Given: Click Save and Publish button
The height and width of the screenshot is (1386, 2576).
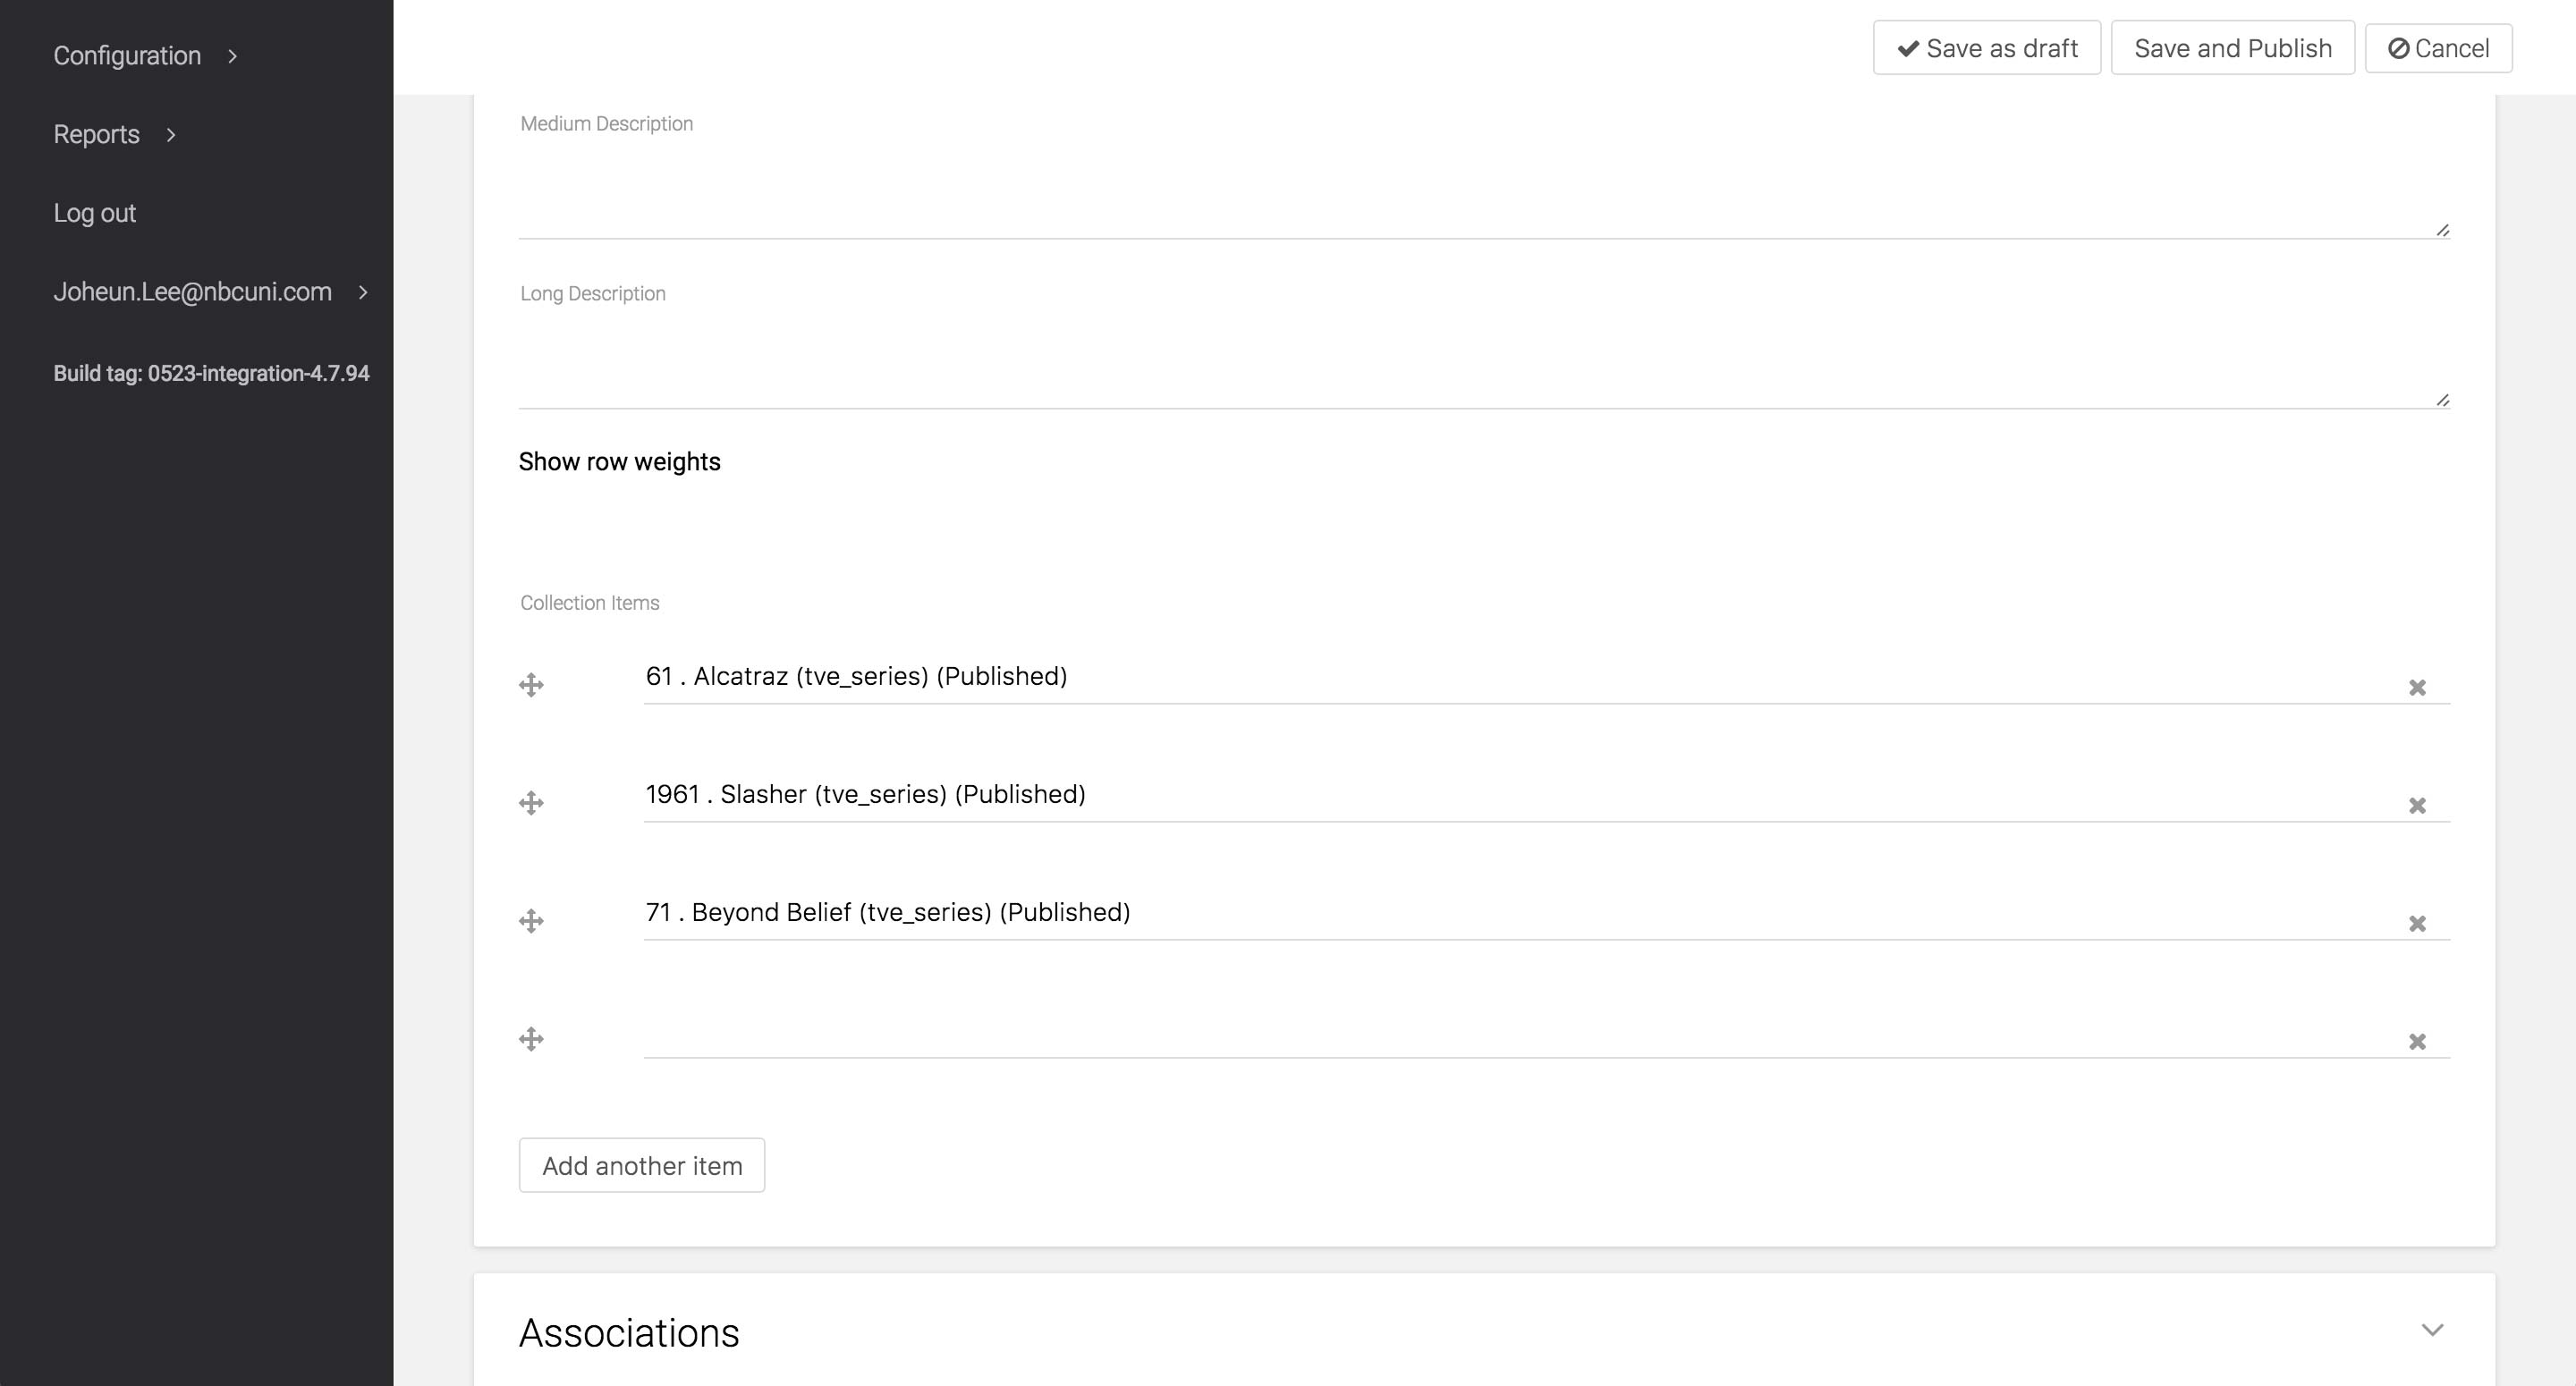Looking at the screenshot, I should pos(2232,48).
